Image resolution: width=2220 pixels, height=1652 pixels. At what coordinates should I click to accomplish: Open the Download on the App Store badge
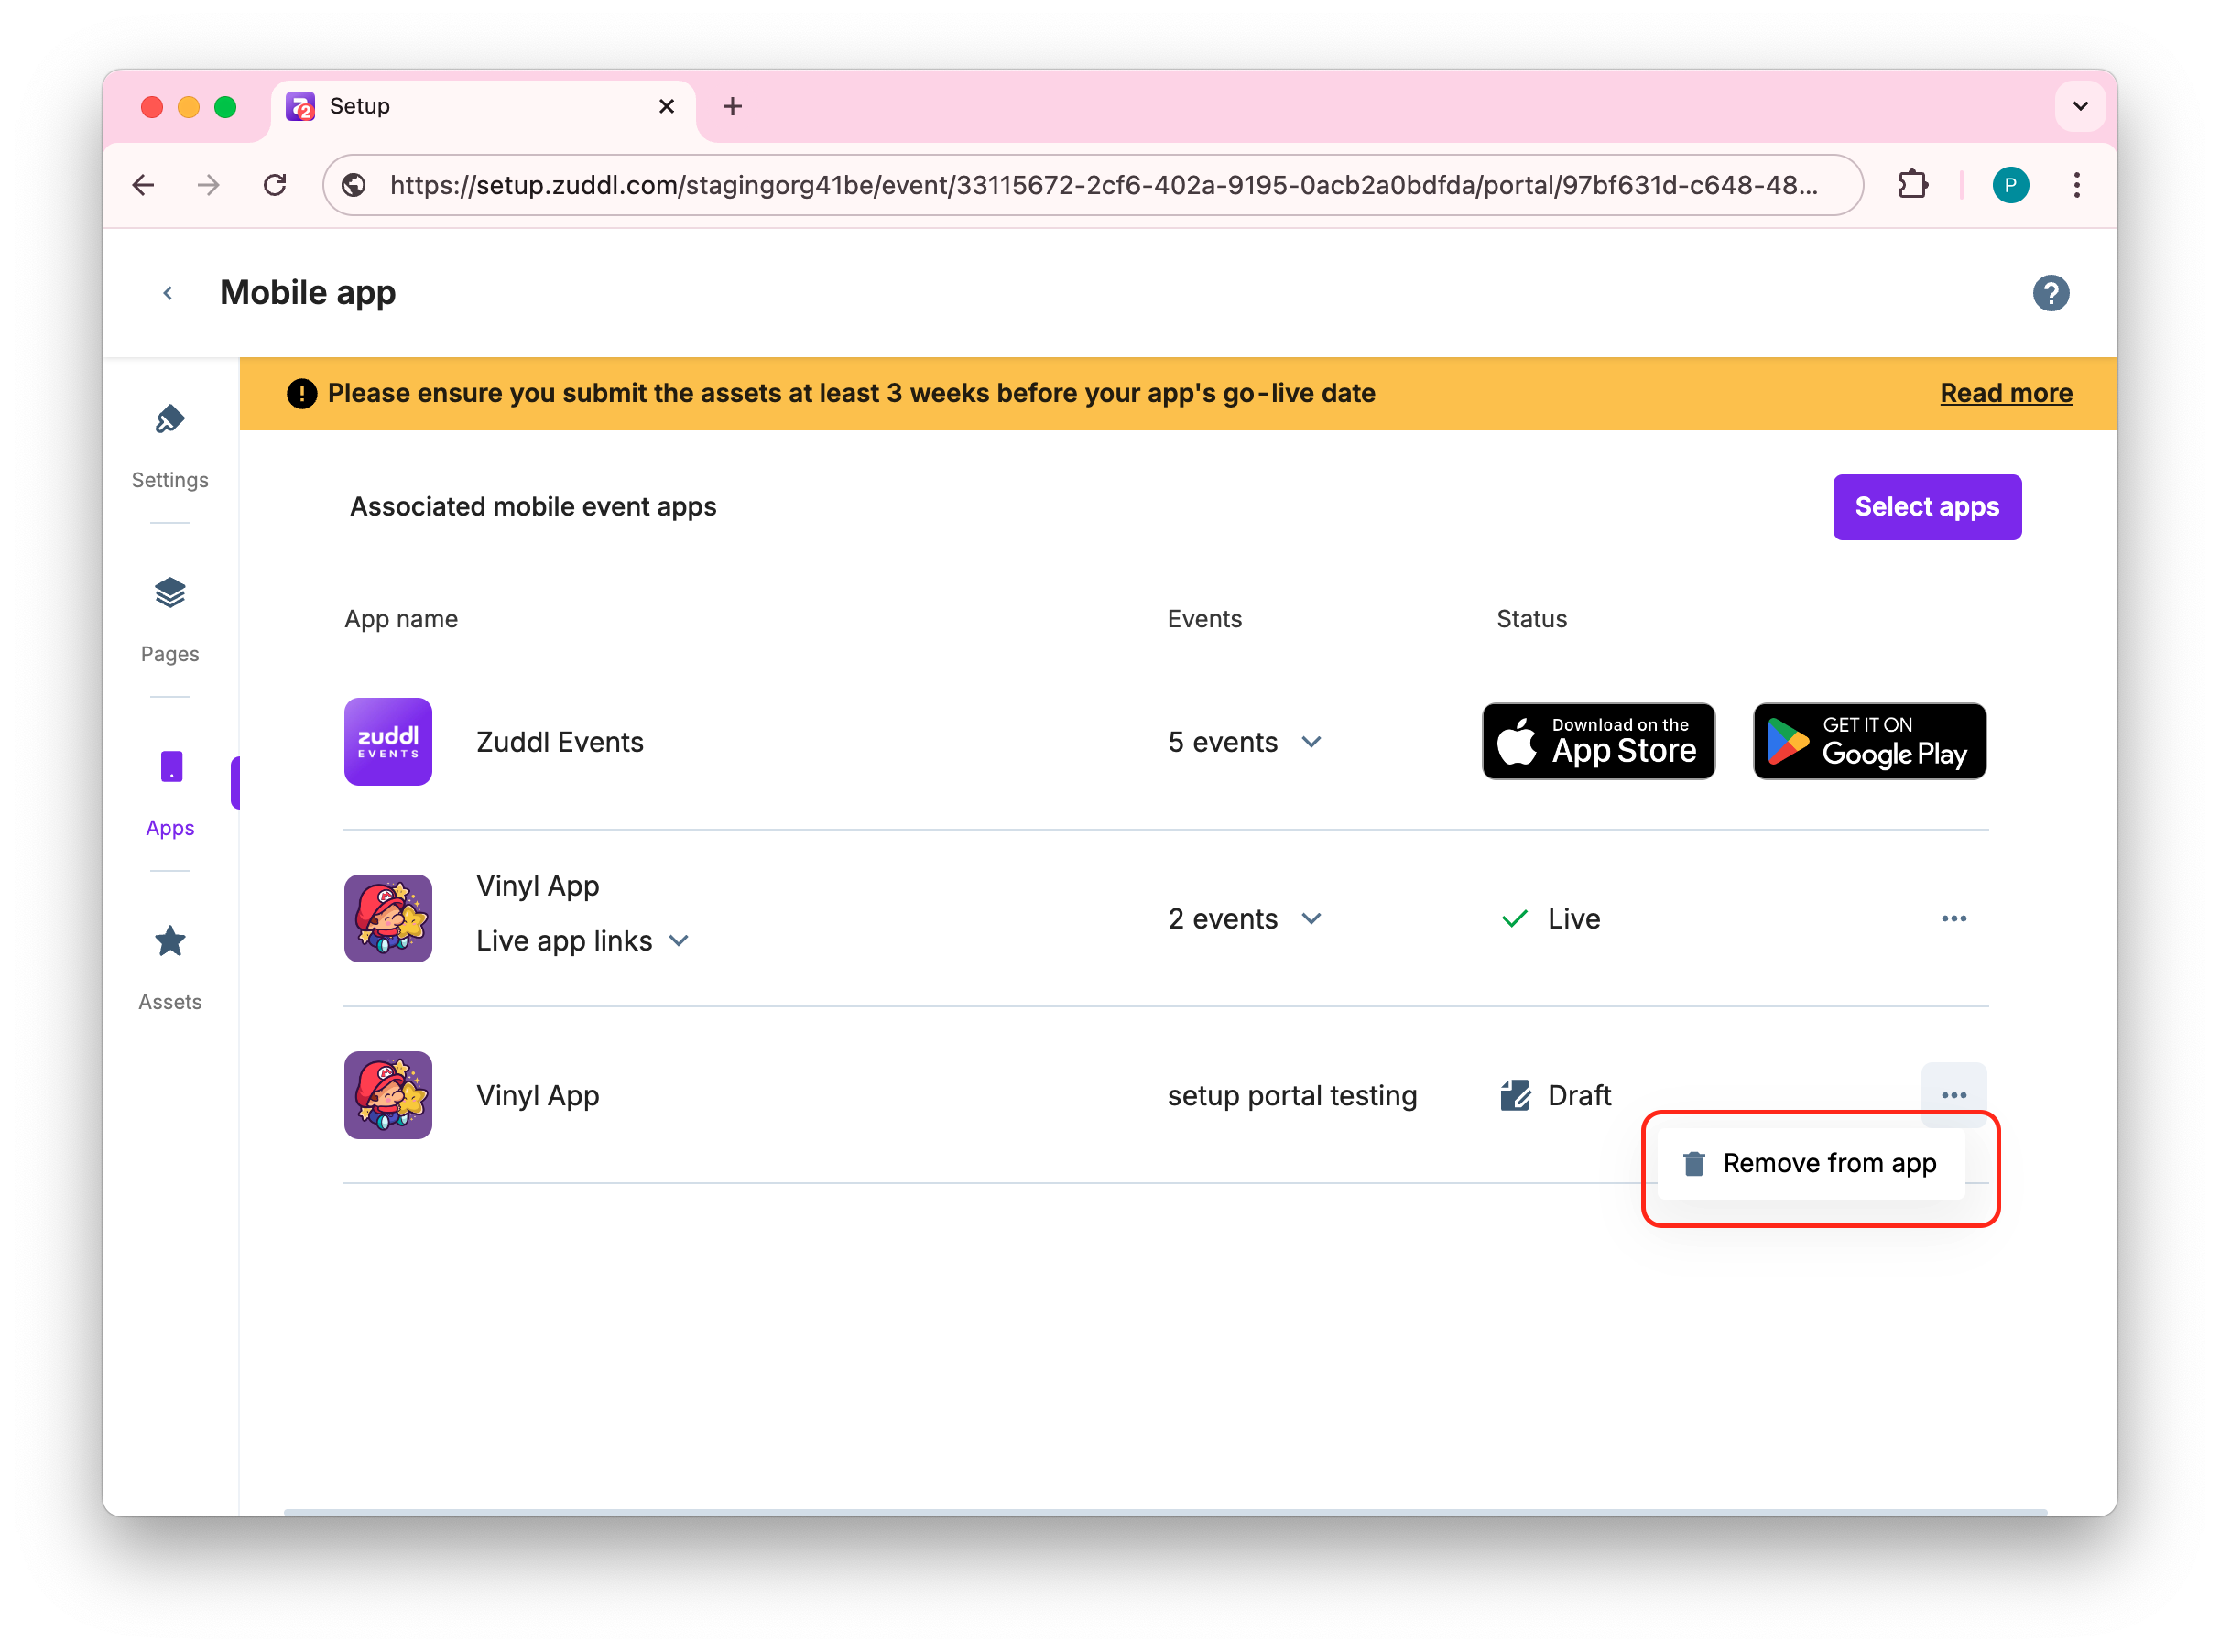(1598, 741)
